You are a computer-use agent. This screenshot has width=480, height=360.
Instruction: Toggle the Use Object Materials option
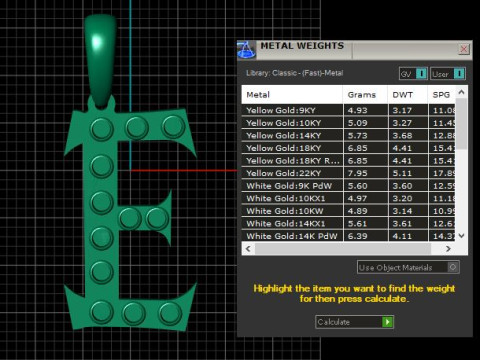(408, 267)
